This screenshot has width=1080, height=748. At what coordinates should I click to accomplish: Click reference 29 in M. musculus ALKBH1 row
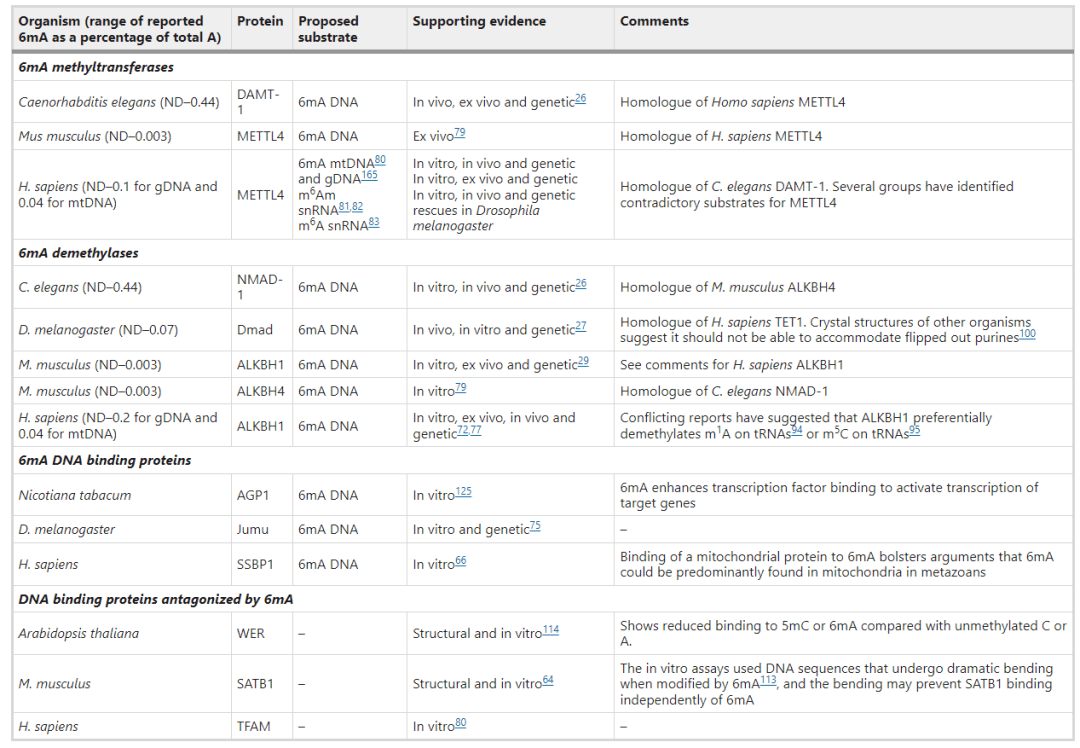583,362
